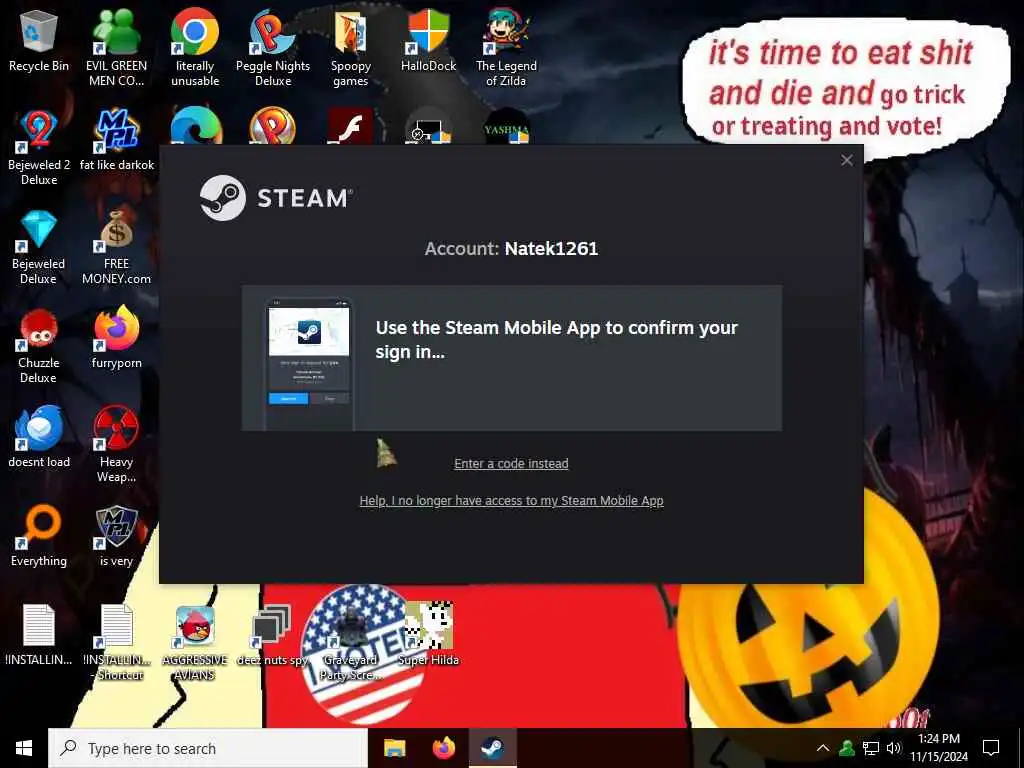The width and height of the screenshot is (1024, 768).
Task: Open File Explorer from the taskbar
Action: tap(394, 748)
